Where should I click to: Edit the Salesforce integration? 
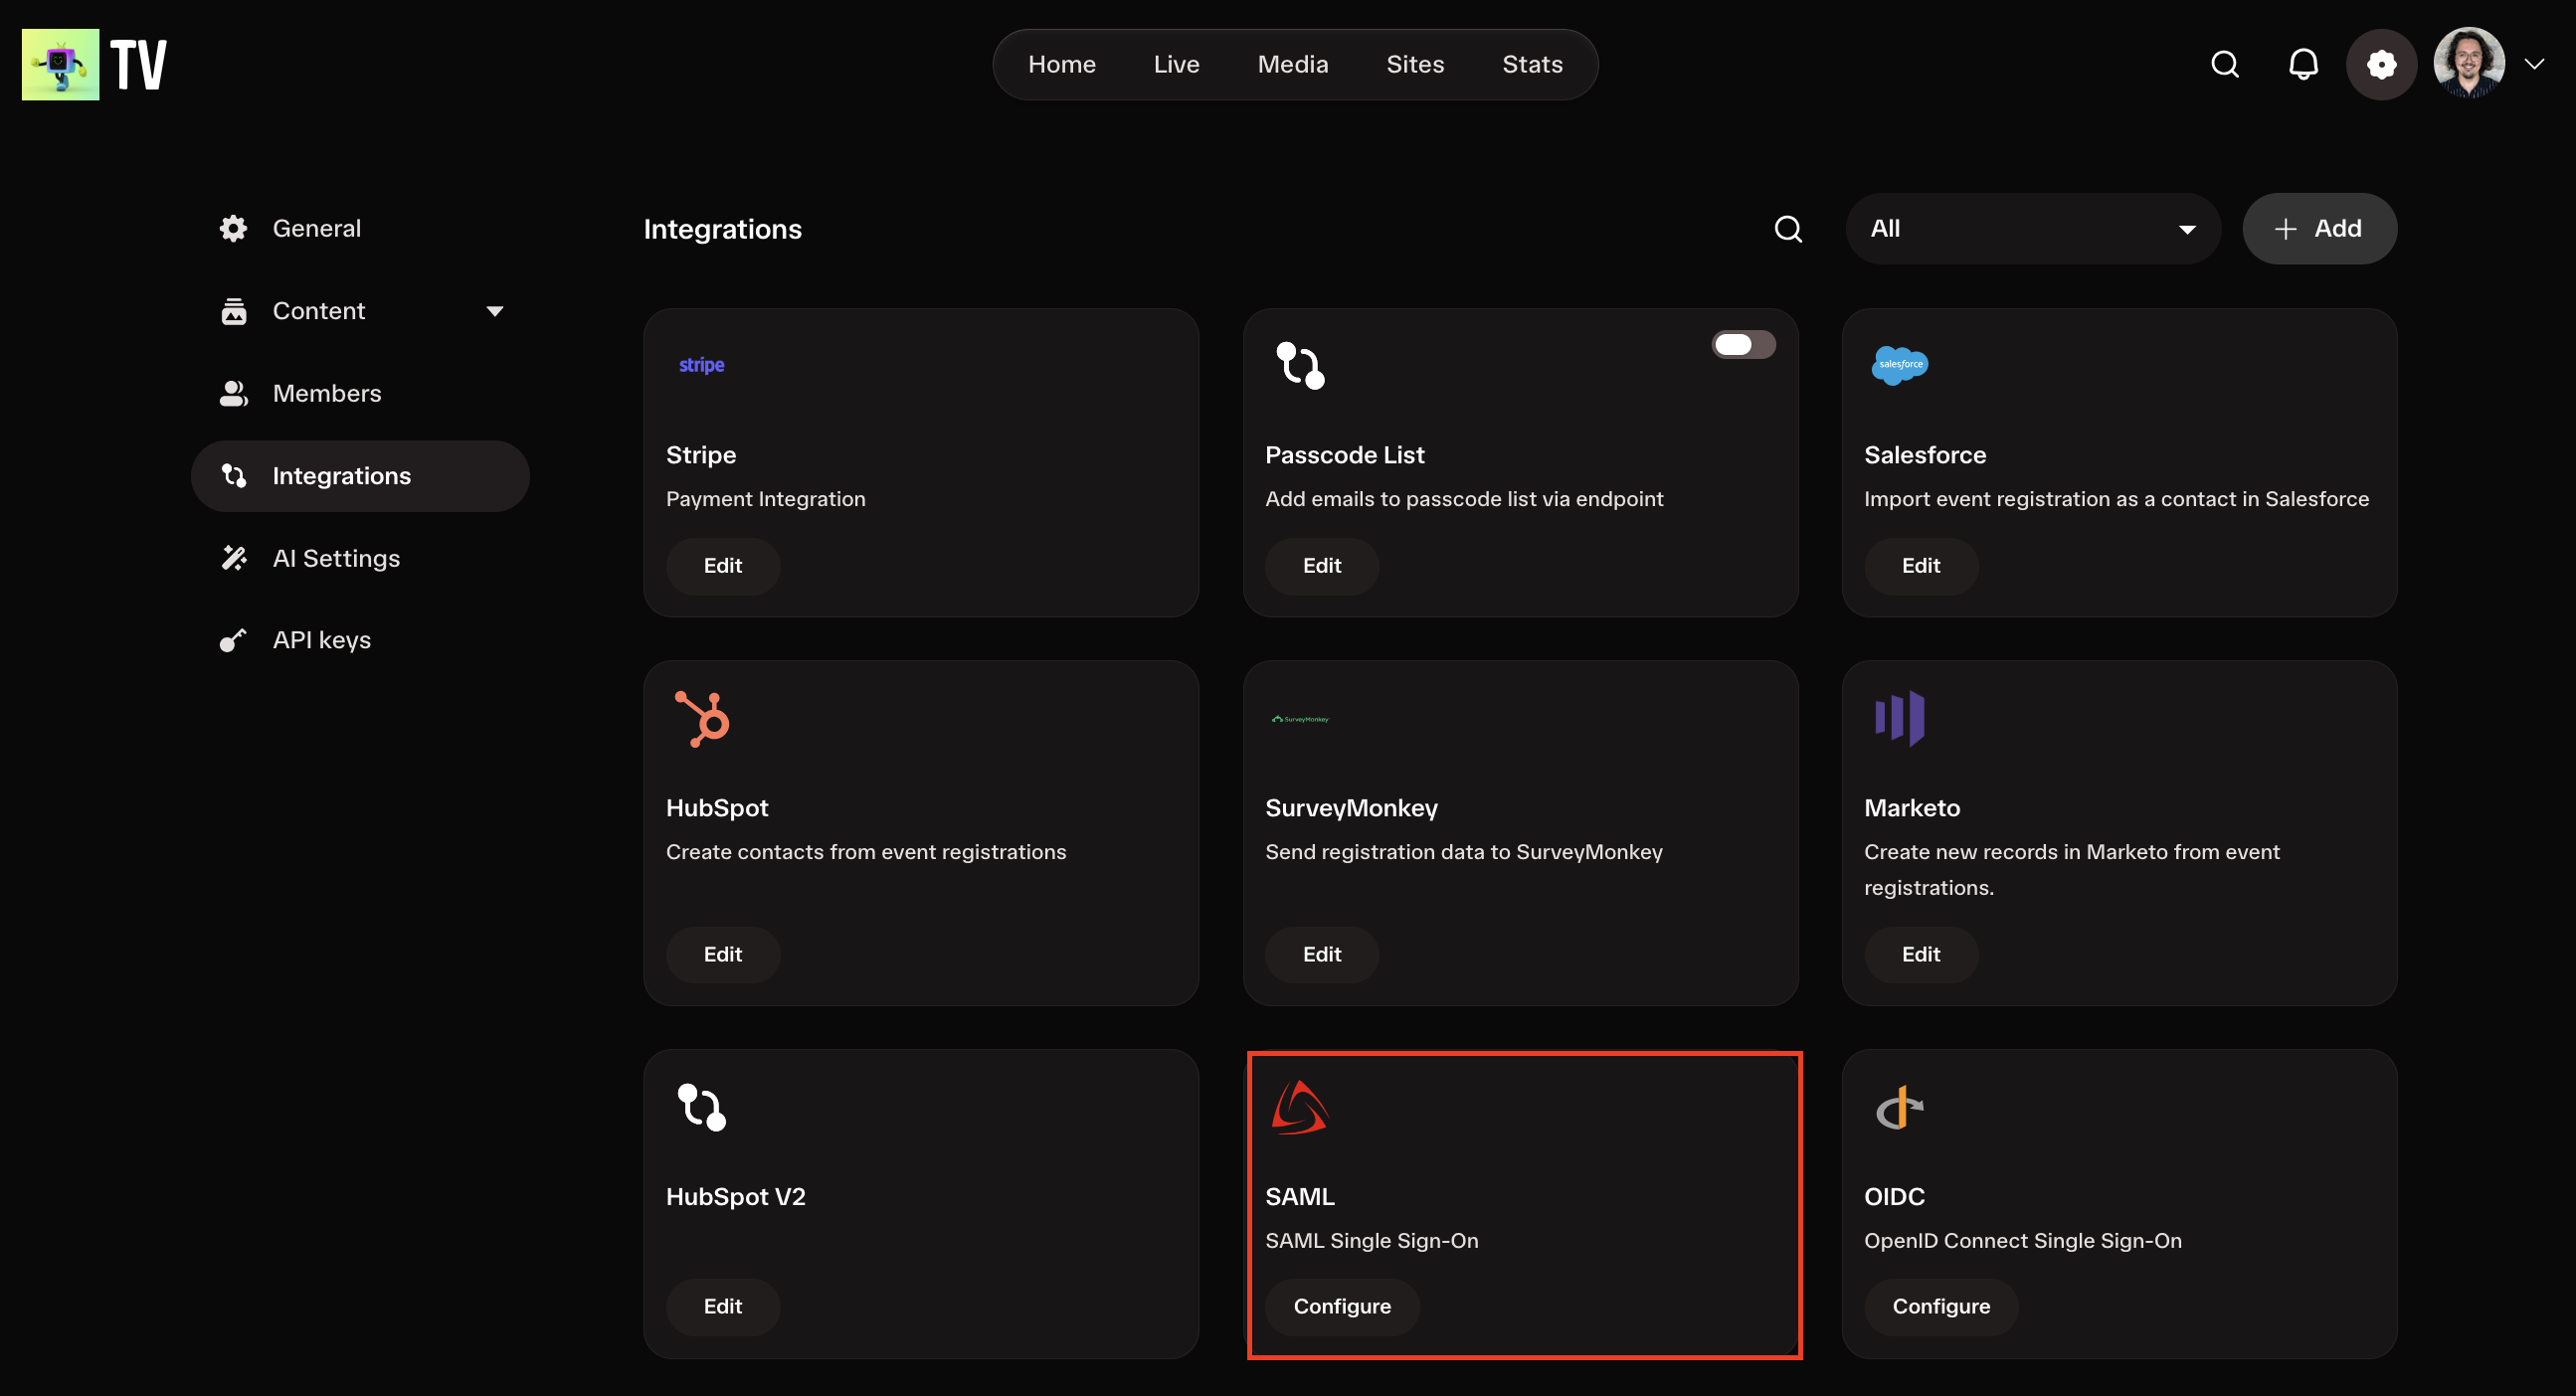tap(1921, 566)
